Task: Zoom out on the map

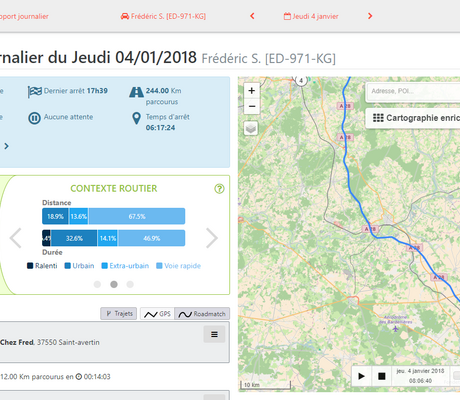Action: 252,106
